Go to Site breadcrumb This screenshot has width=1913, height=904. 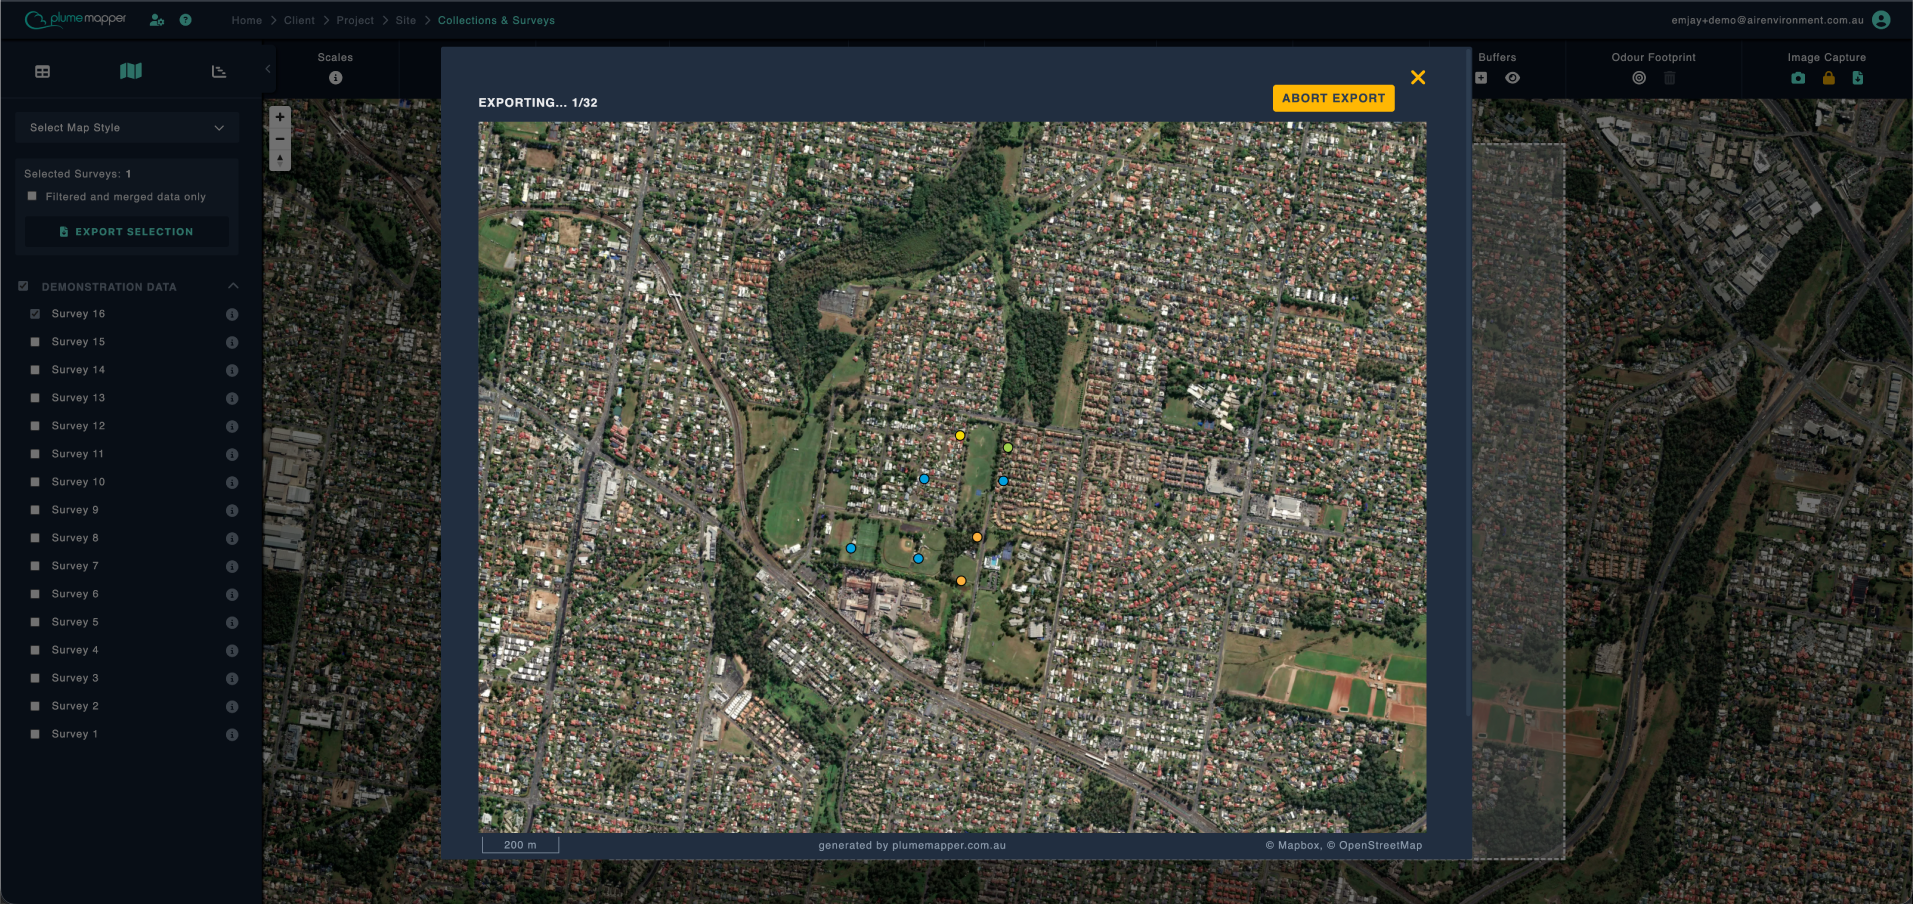[405, 20]
